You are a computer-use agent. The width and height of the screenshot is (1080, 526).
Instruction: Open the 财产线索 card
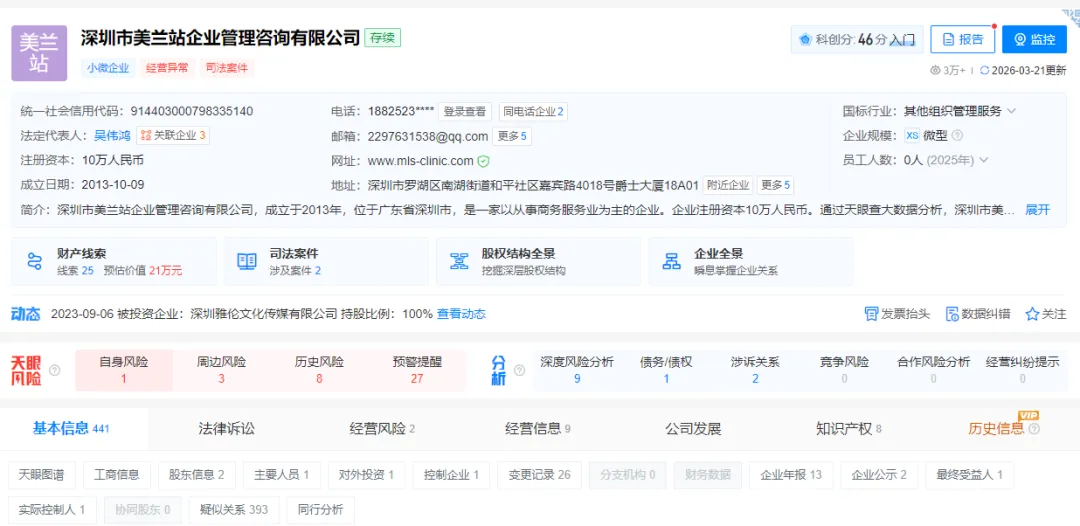[x=114, y=262]
